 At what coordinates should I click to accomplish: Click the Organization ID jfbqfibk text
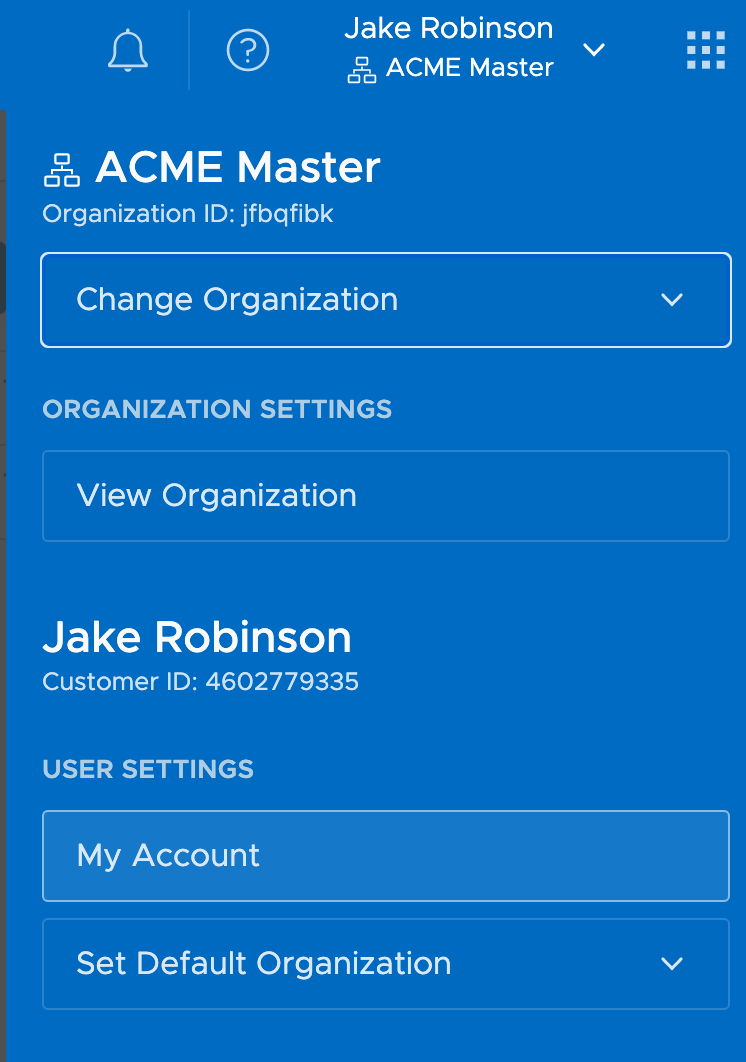pos(188,213)
